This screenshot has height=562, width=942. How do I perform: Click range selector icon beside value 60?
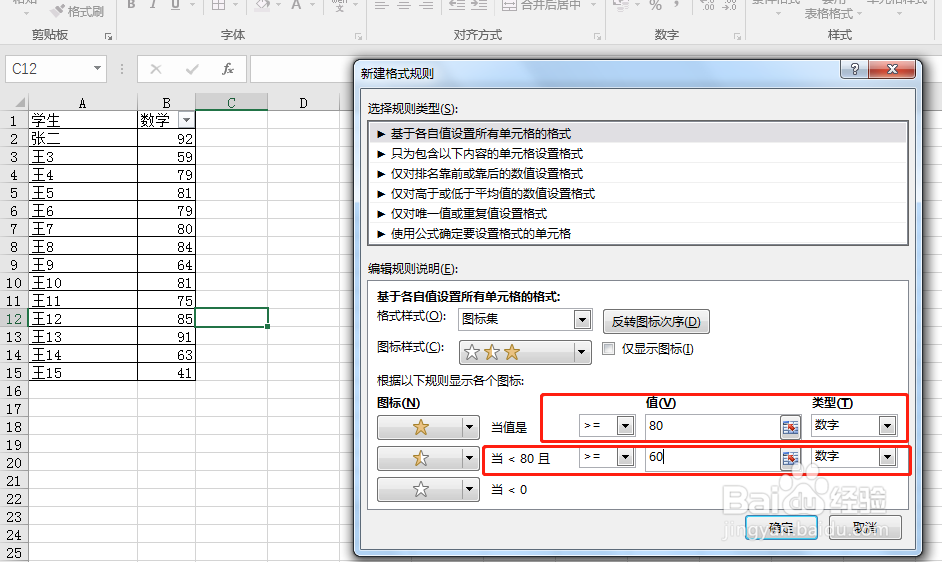click(790, 458)
